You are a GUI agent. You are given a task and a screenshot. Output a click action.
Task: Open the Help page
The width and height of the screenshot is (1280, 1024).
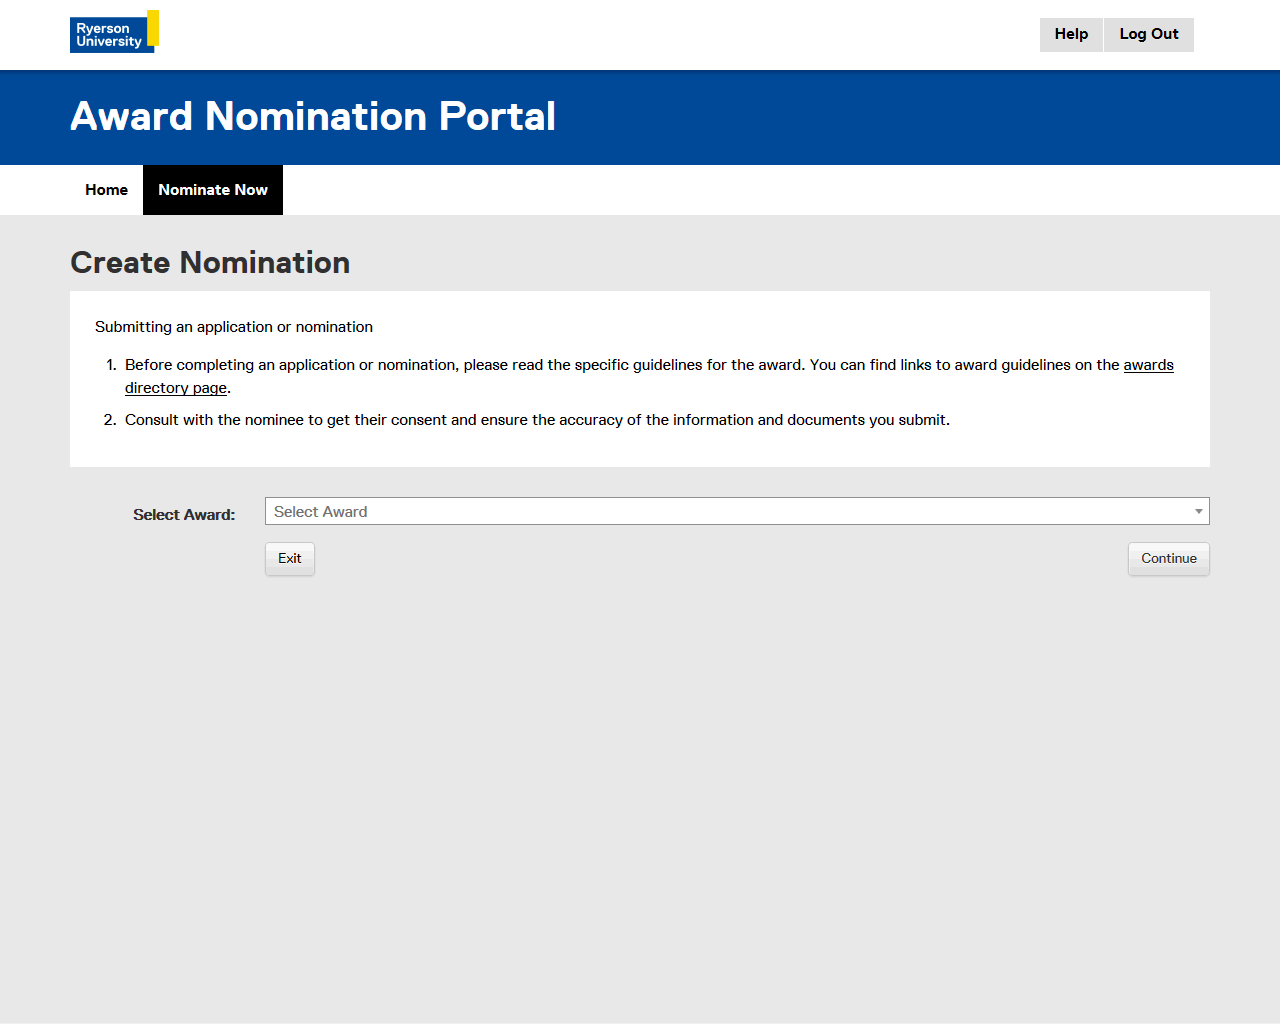pos(1071,34)
